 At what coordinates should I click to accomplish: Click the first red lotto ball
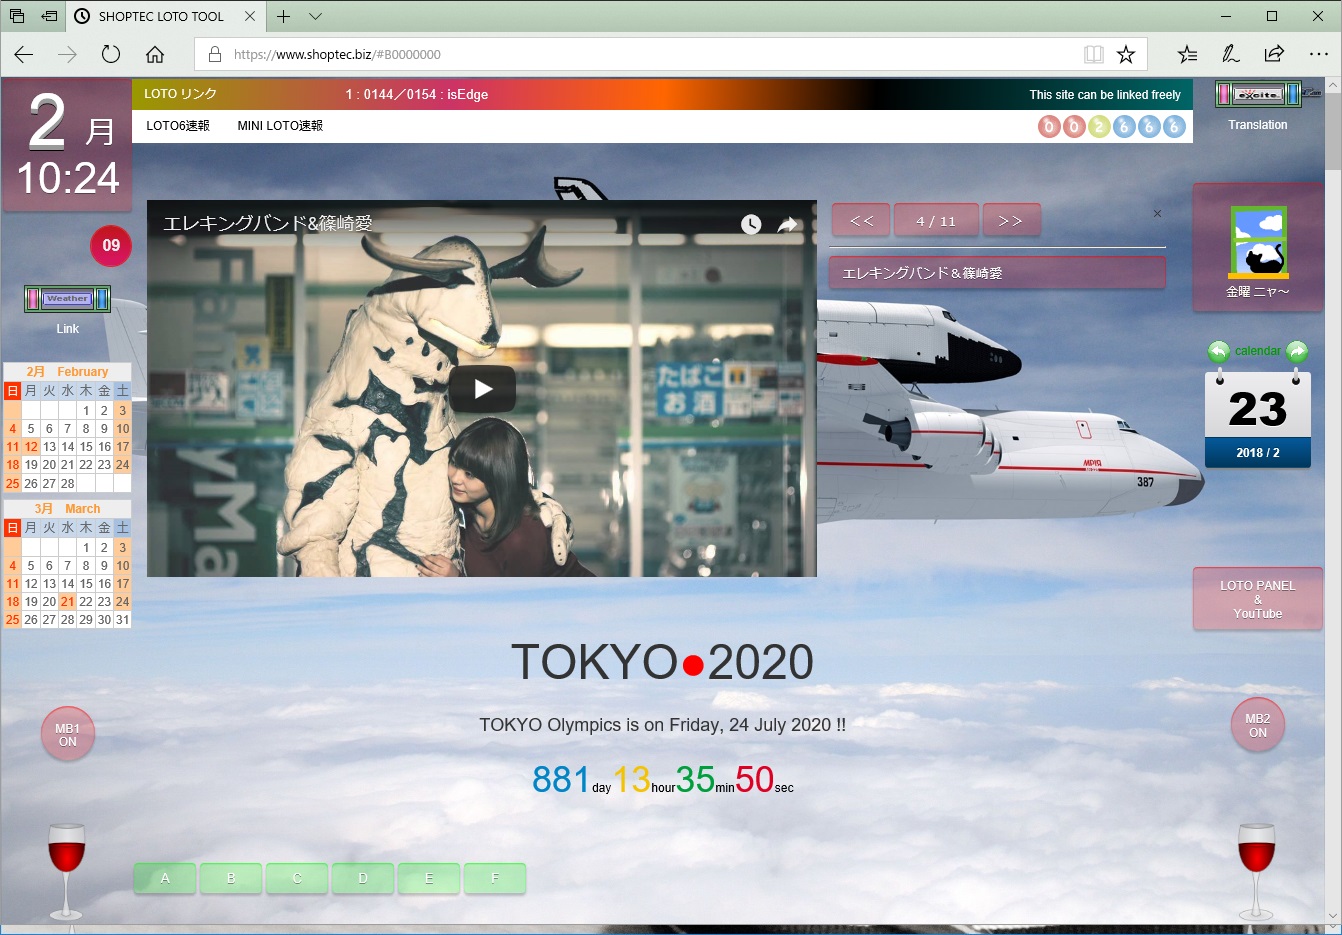(1049, 126)
